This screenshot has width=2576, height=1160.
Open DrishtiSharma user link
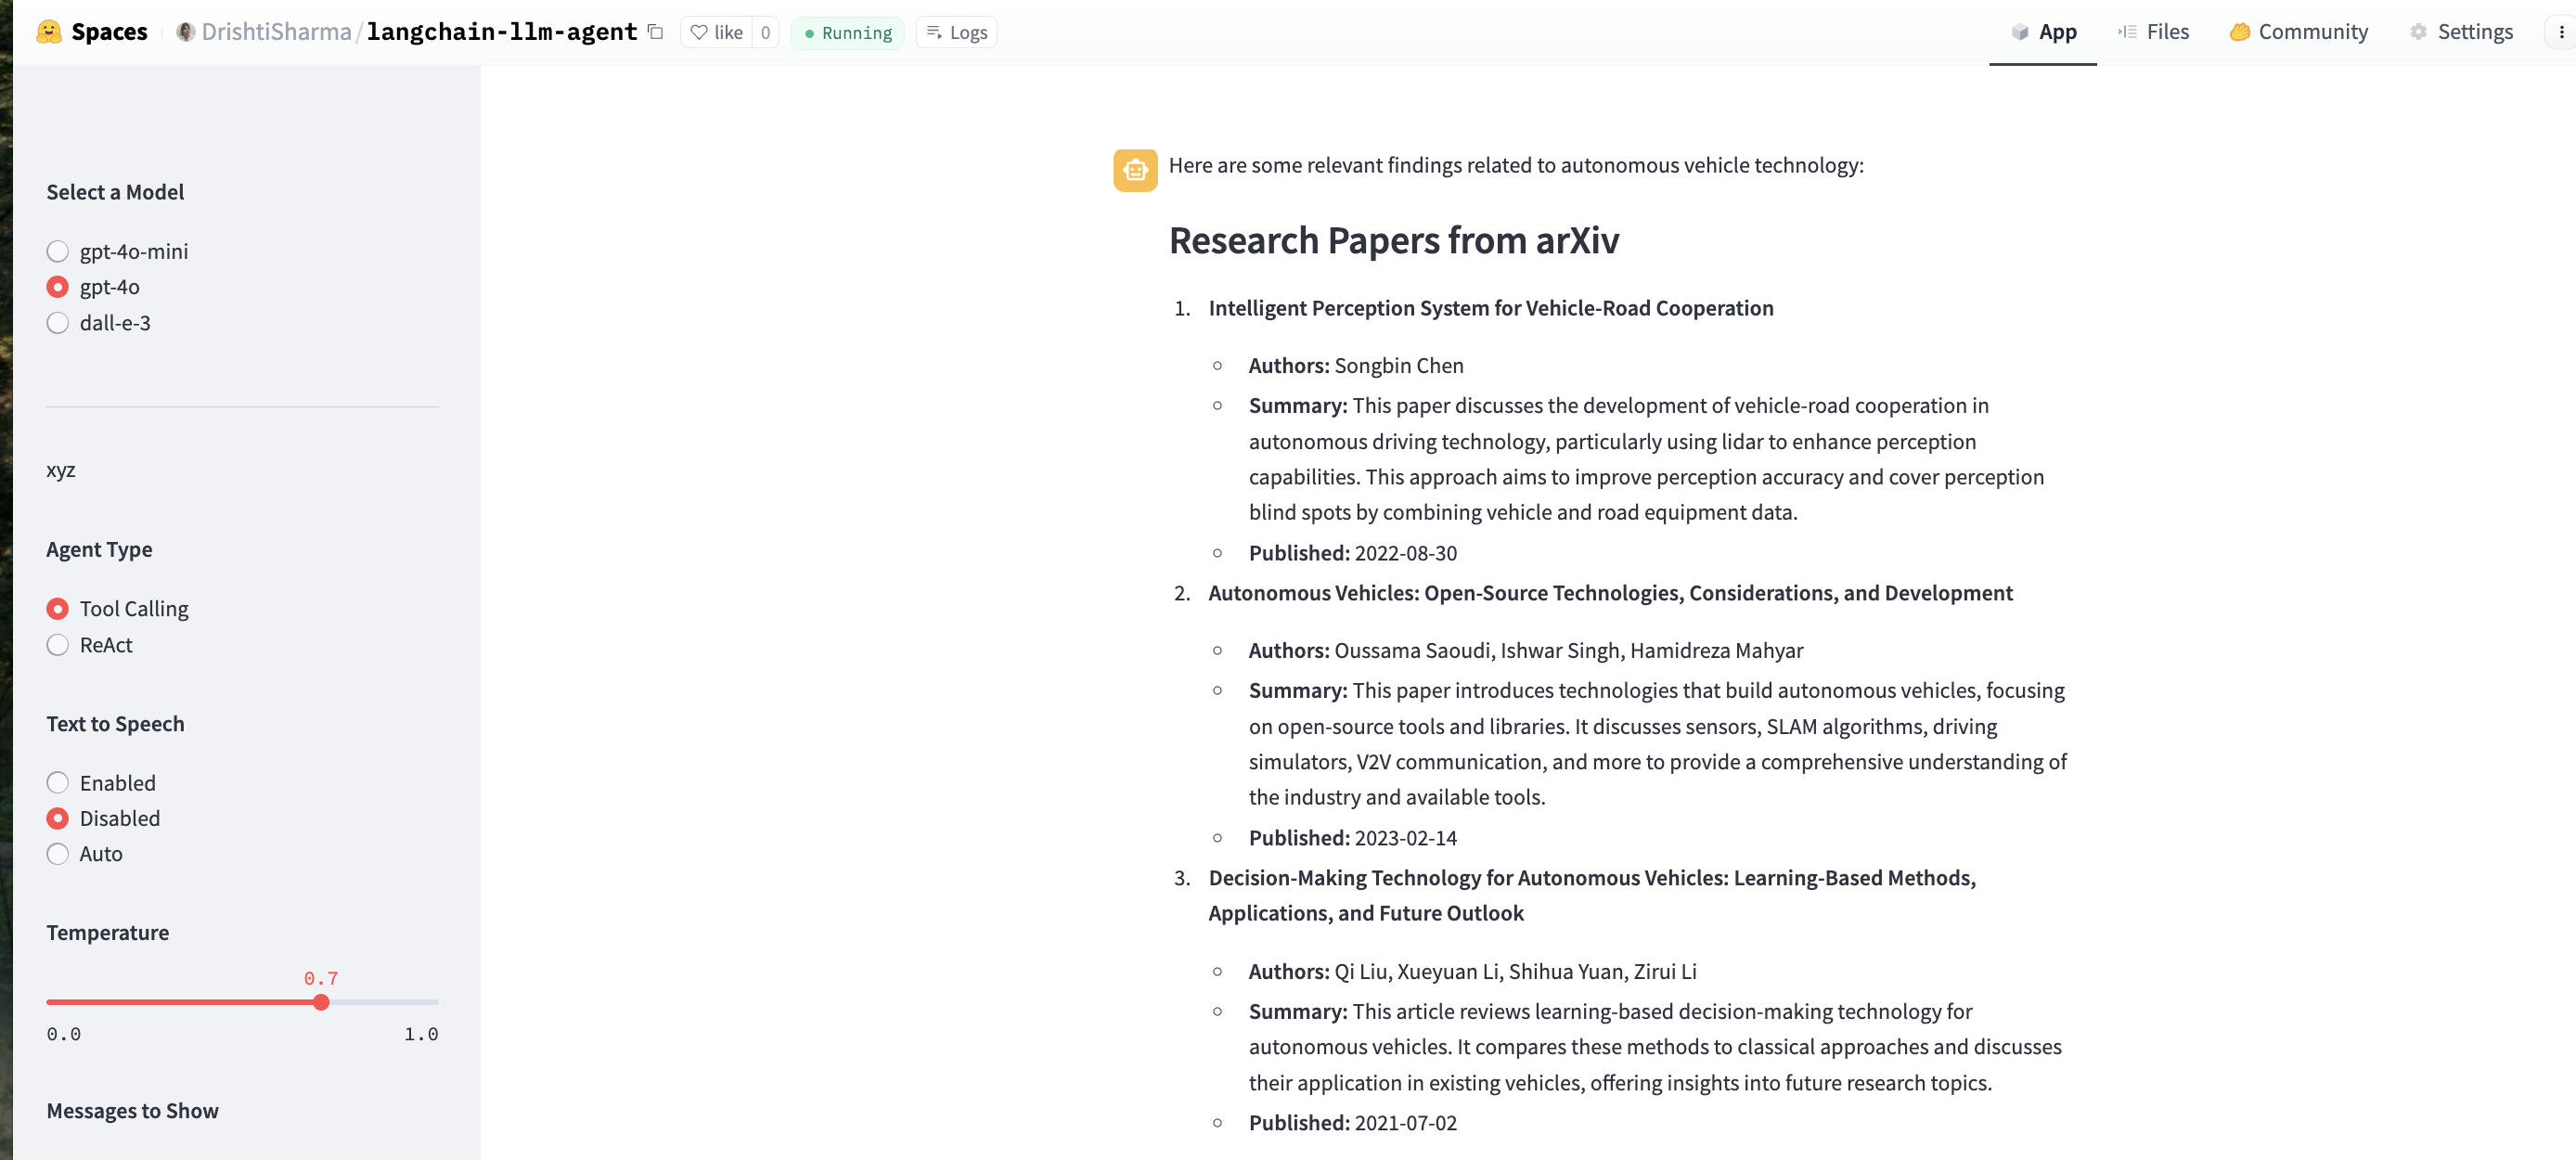(276, 32)
